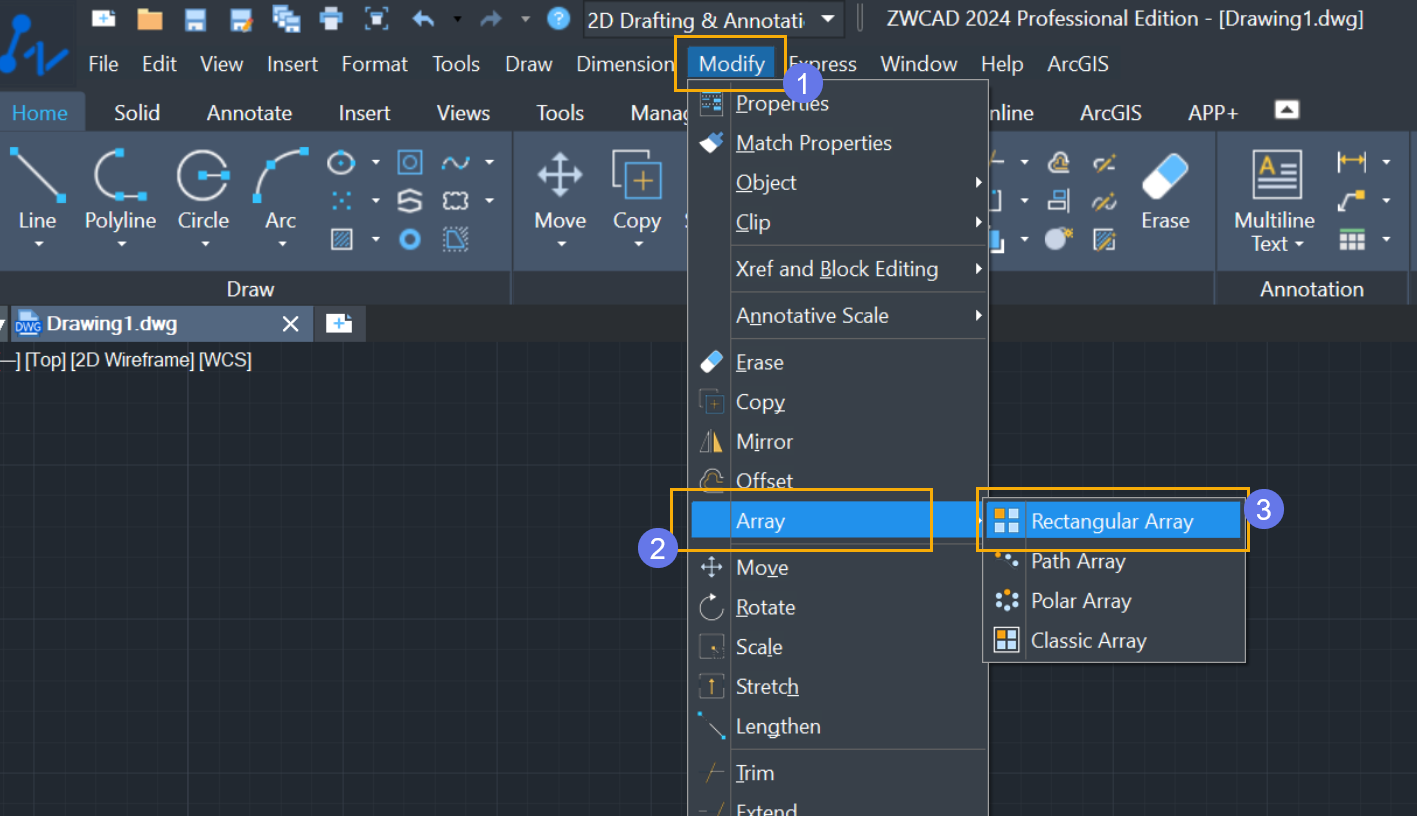Select the Polyline tool

tap(120, 190)
